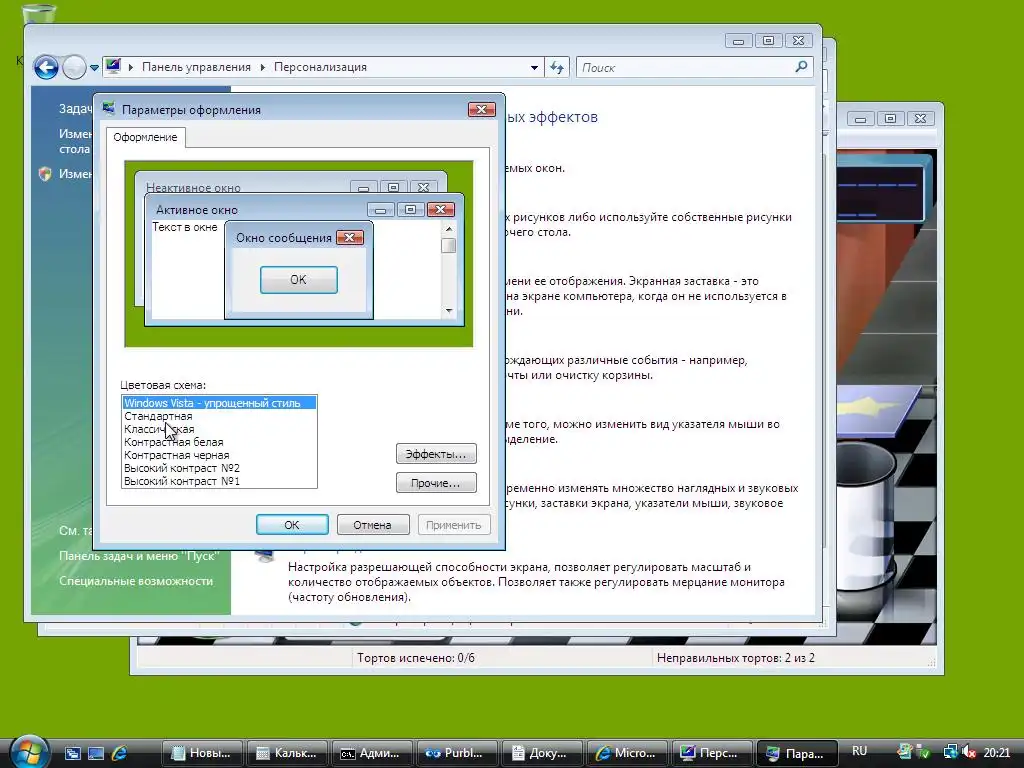Switch to the Перс... taskbar button
1024x768 pixels.
(712, 753)
